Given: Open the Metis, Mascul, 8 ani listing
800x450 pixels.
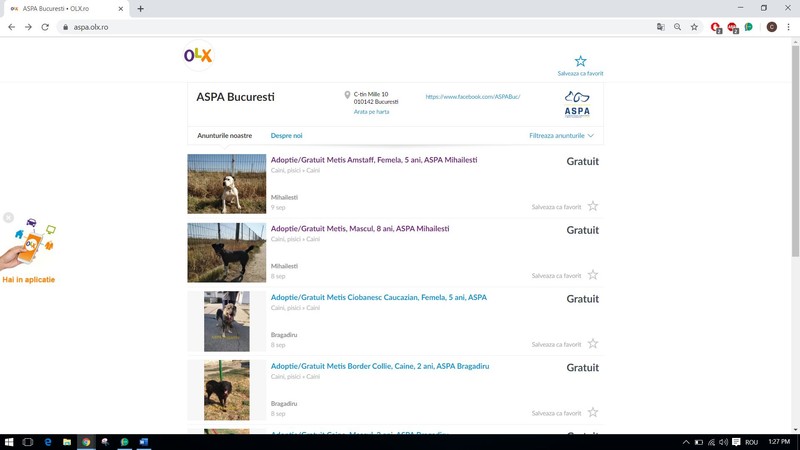Looking at the screenshot, I should click(x=360, y=229).
